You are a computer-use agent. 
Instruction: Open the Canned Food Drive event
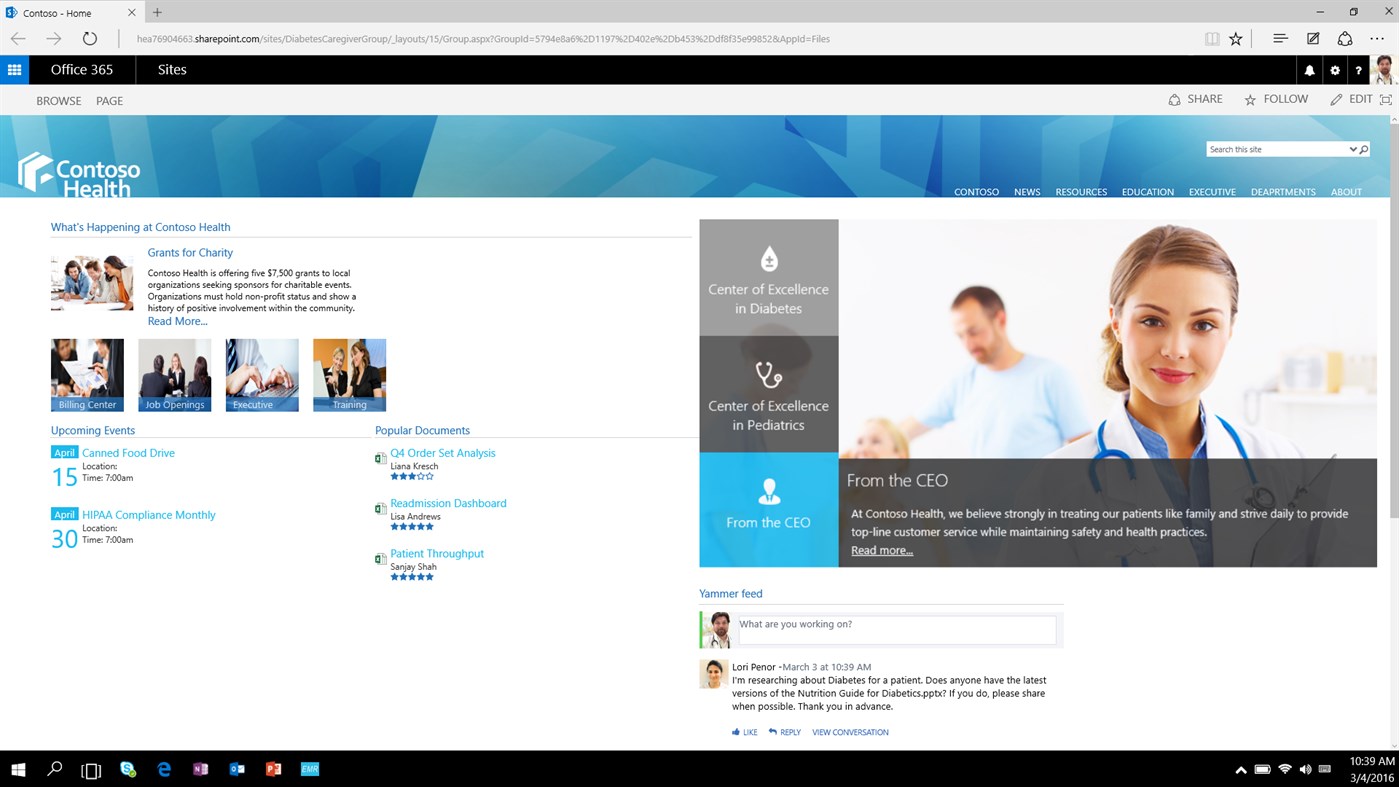(128, 453)
